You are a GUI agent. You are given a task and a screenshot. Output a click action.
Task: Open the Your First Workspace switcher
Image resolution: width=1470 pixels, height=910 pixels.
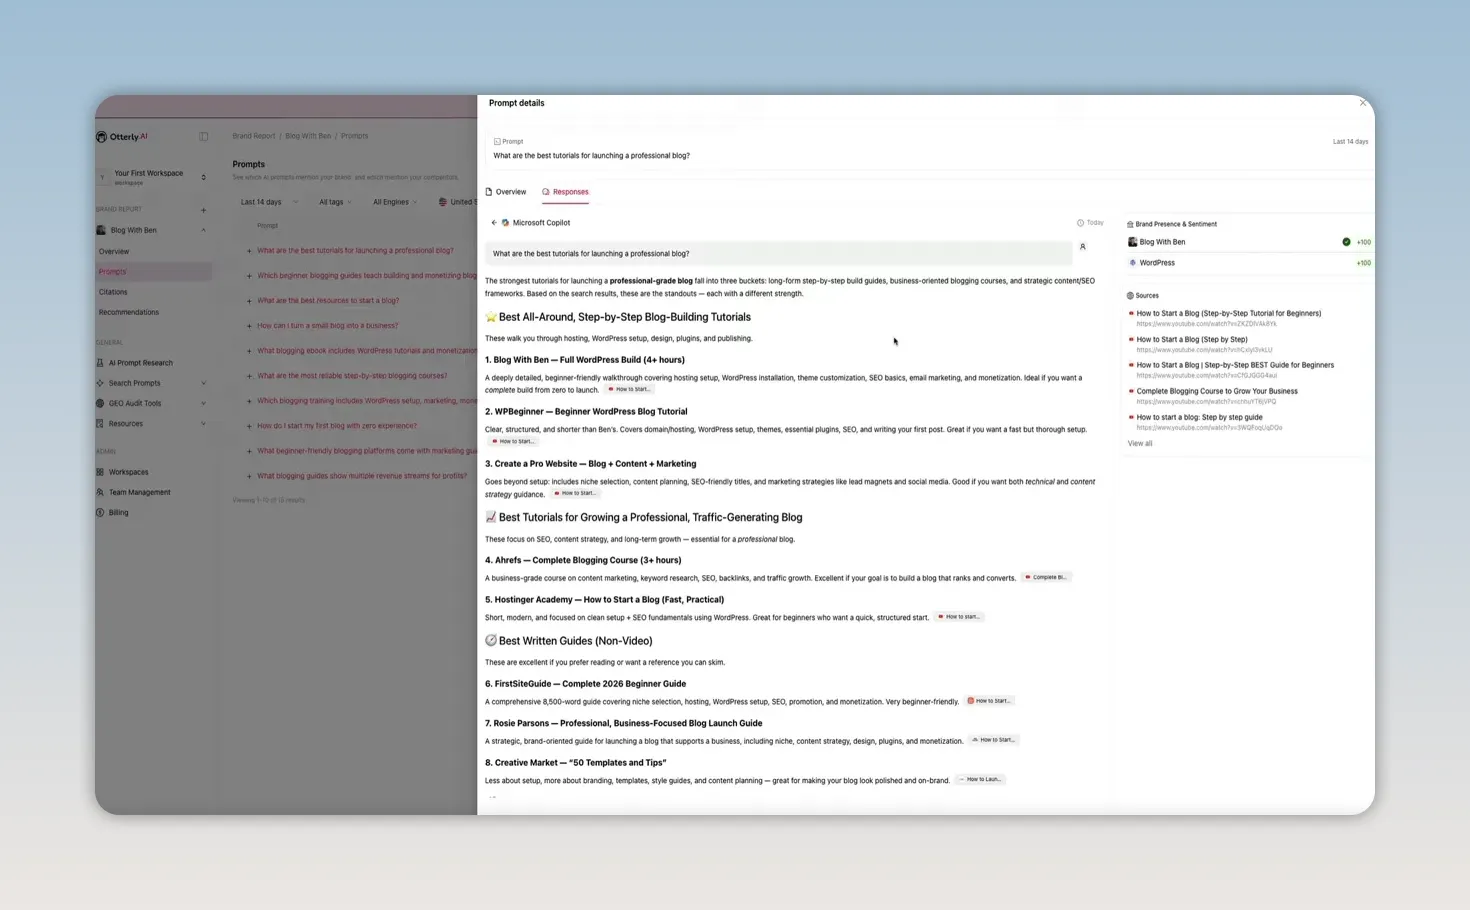[154, 177]
